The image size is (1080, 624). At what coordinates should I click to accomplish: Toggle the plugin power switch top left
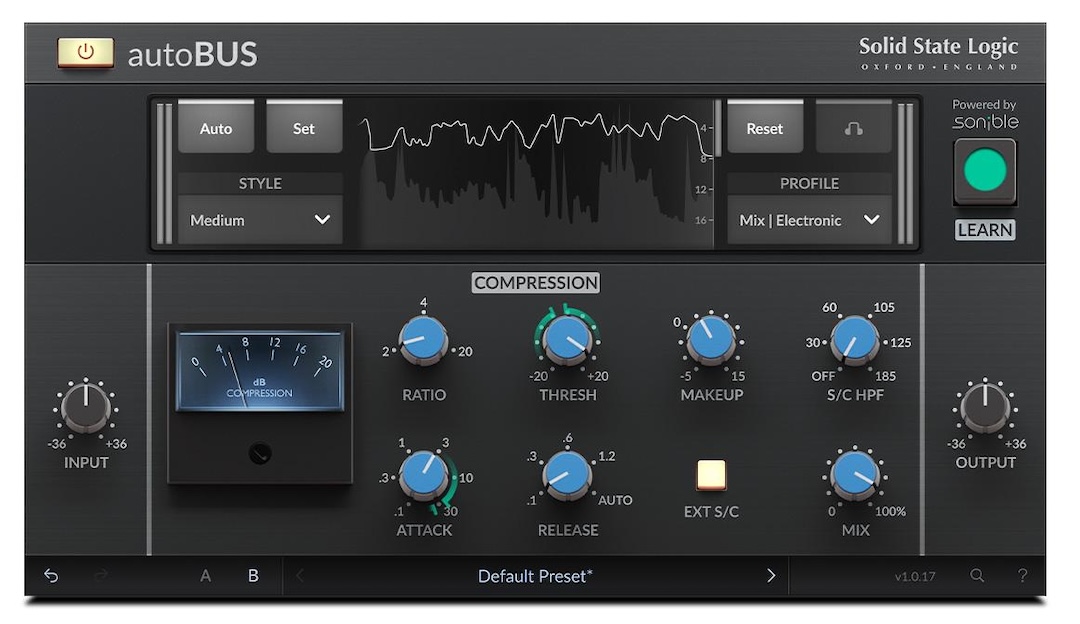86,53
